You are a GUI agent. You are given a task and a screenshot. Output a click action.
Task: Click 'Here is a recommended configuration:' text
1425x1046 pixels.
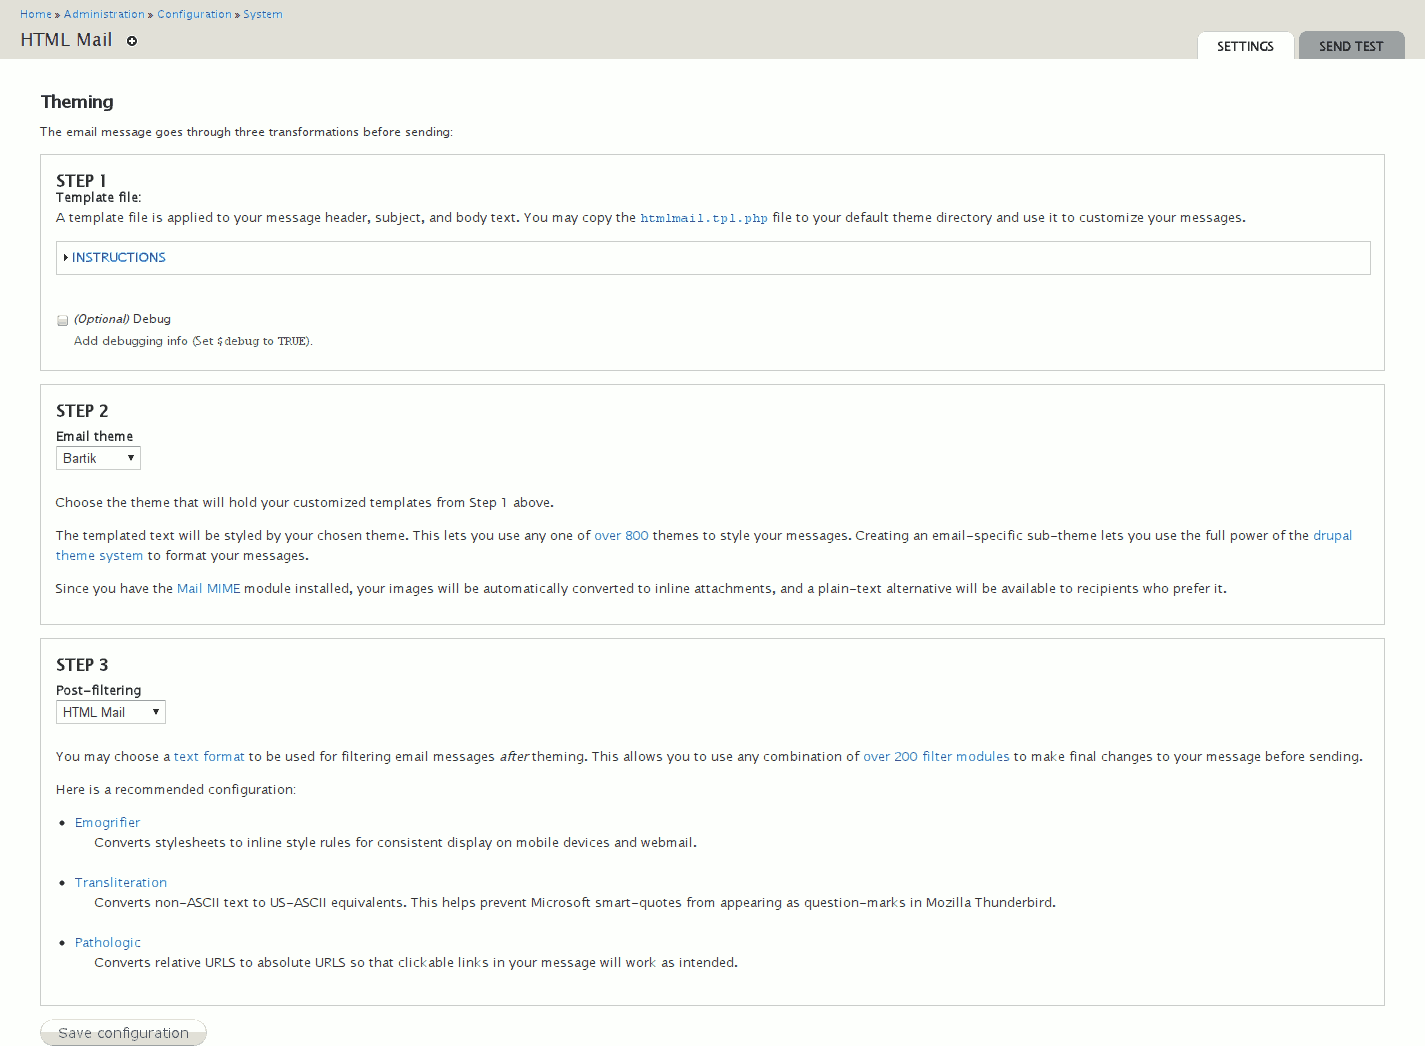pos(176,790)
